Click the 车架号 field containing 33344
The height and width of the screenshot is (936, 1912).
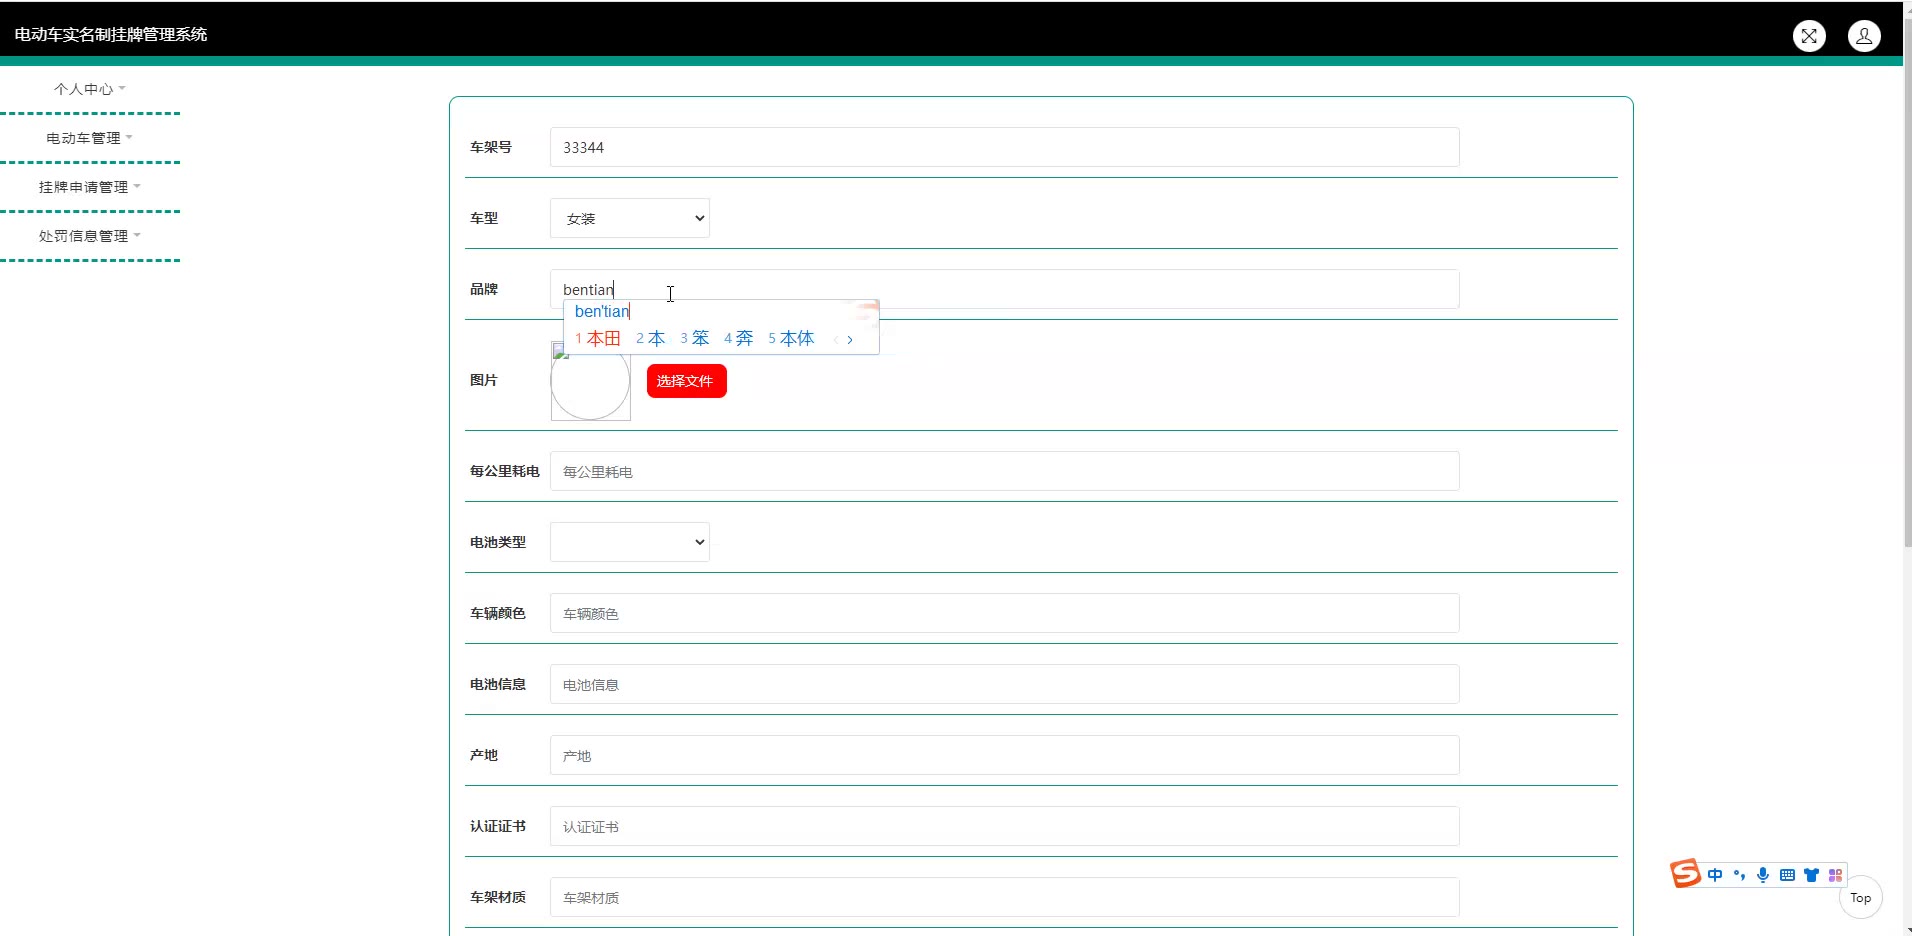[1005, 147]
